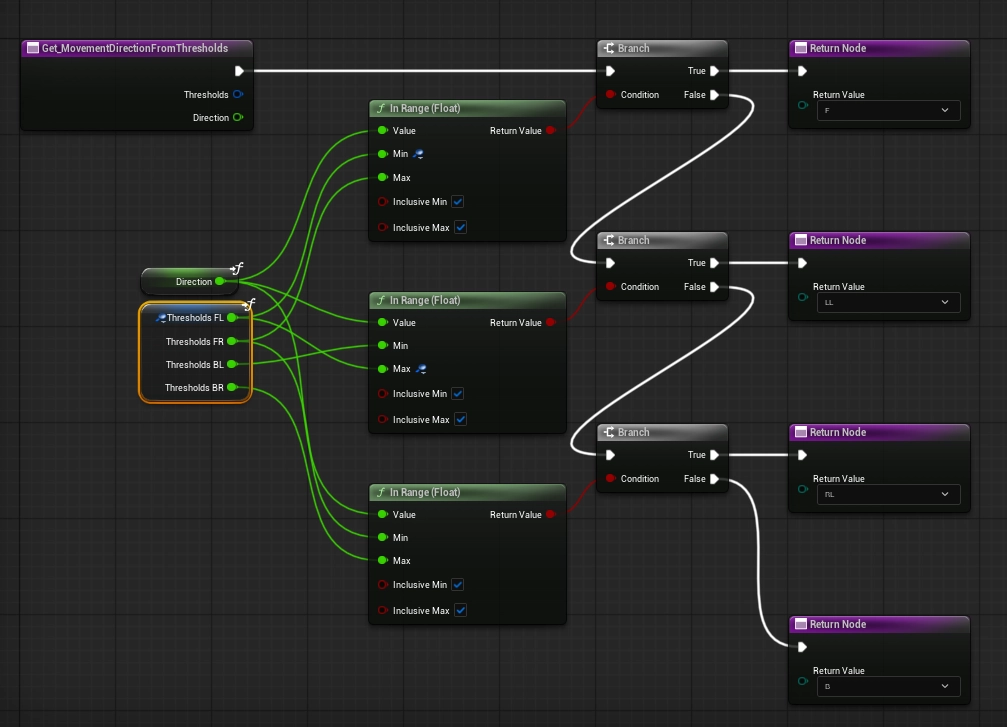Select the bottom In Range (Float) node header

coord(468,492)
